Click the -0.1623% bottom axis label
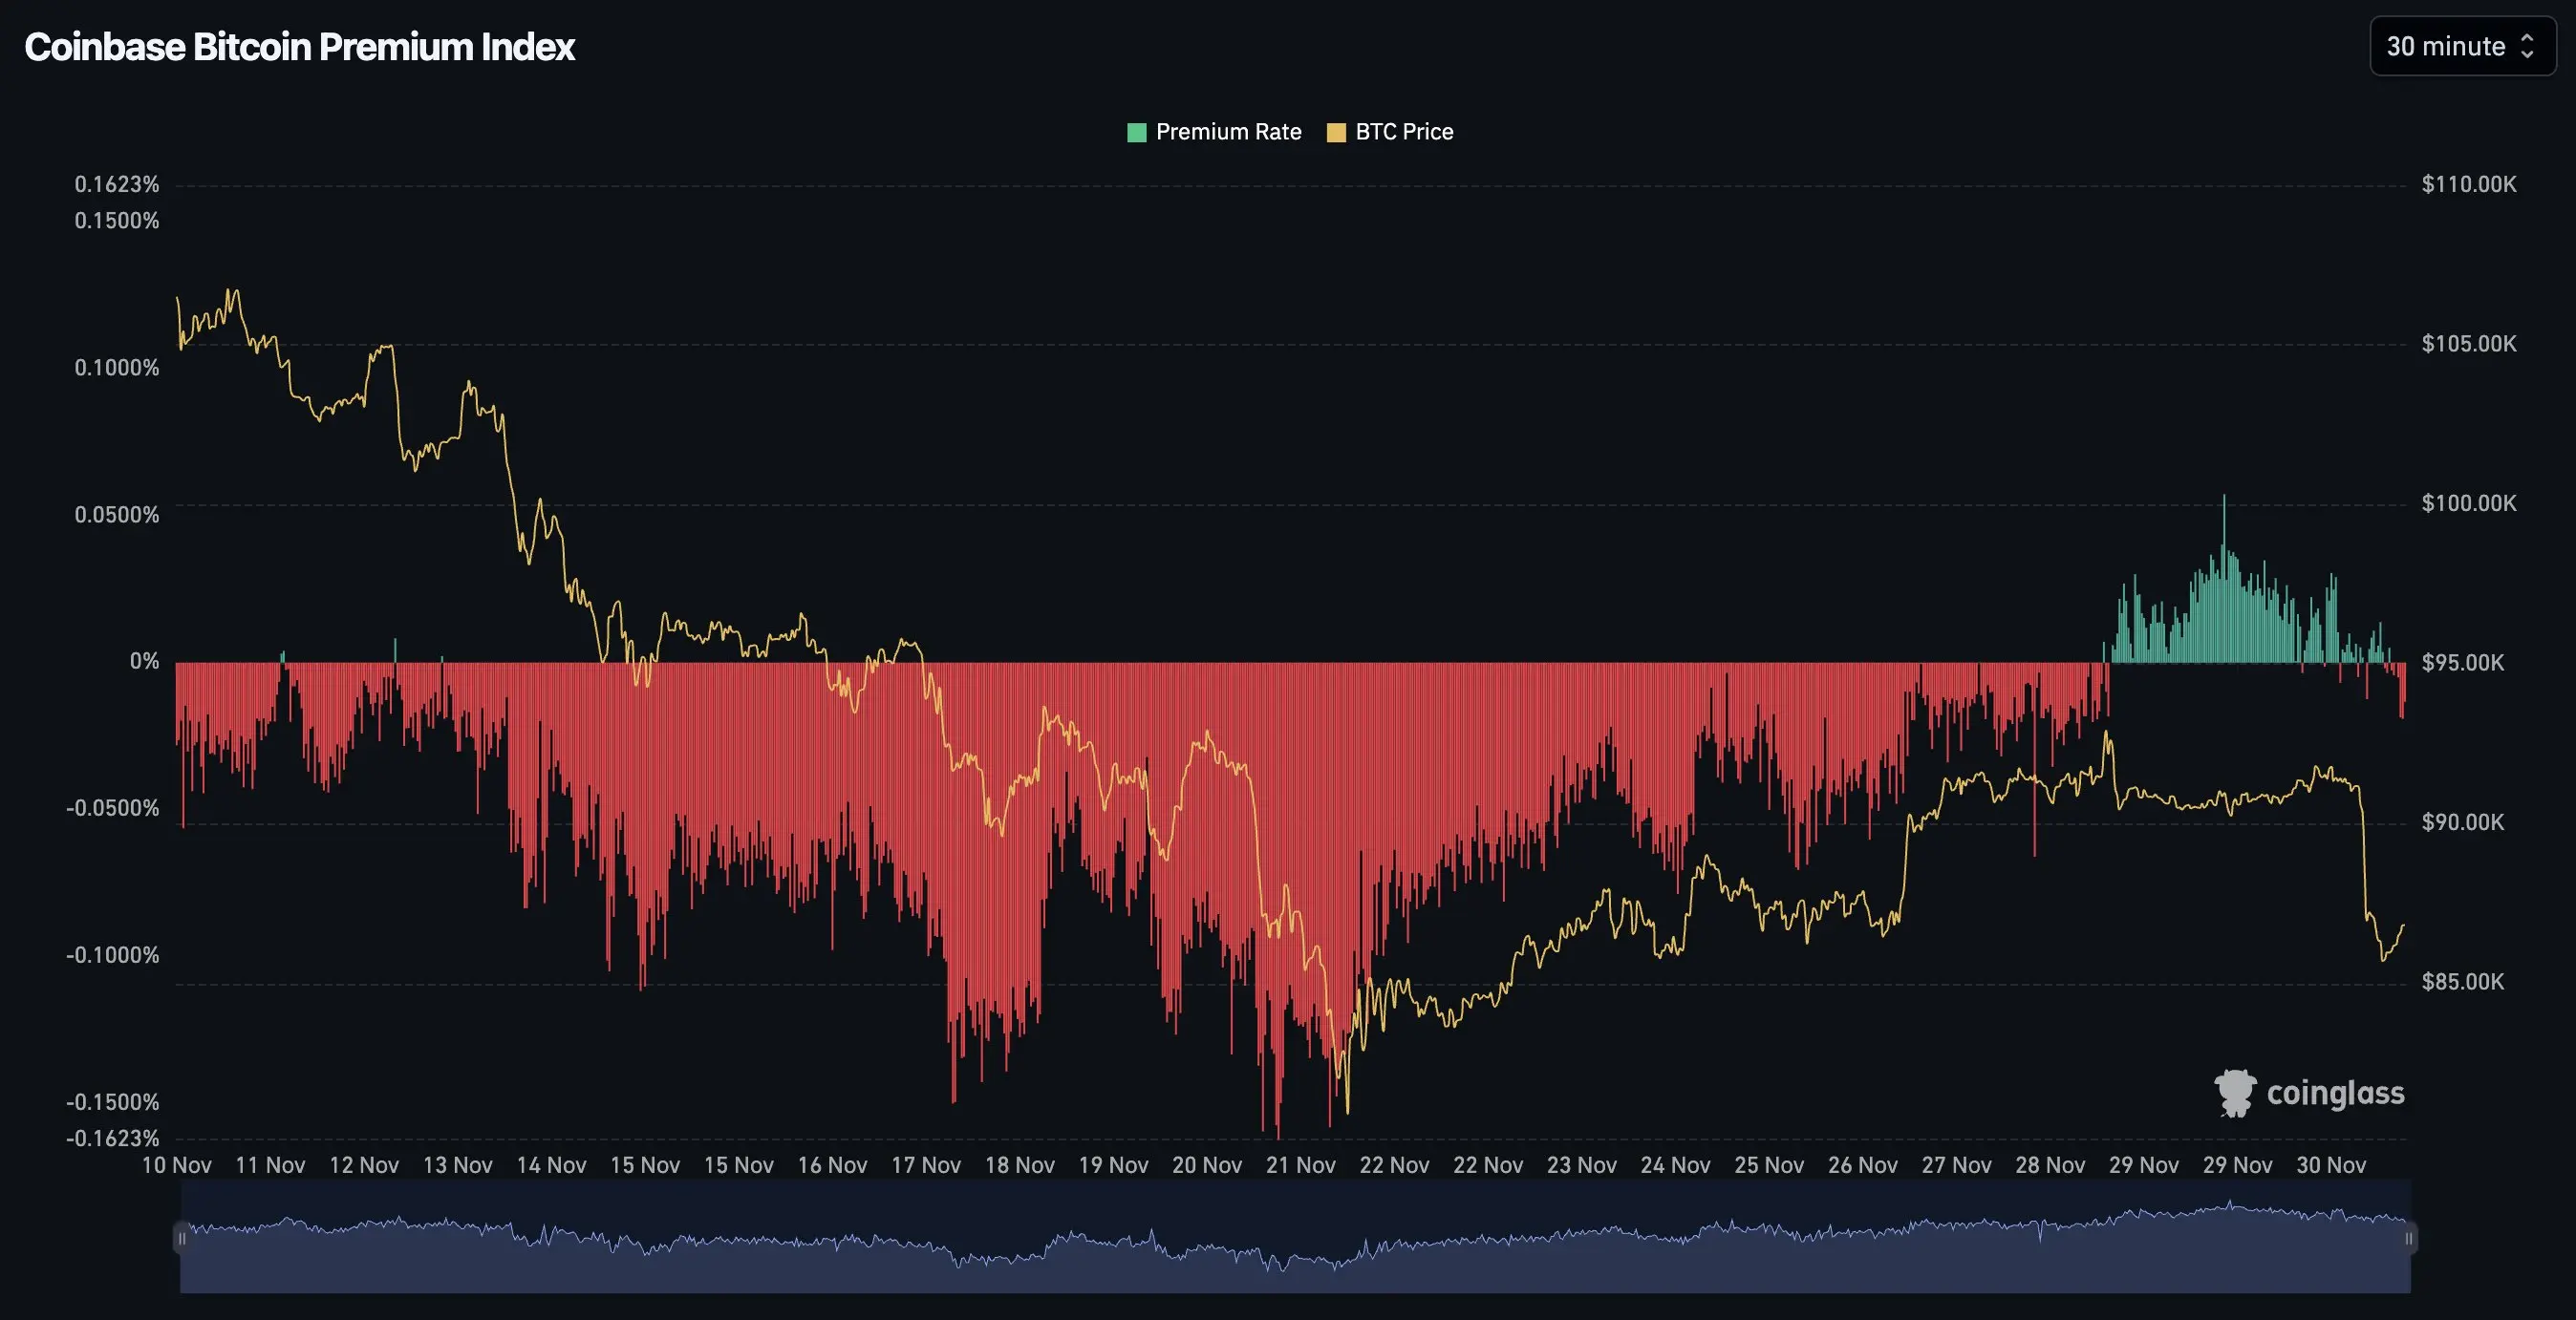The width and height of the screenshot is (2576, 1320). (113, 1138)
